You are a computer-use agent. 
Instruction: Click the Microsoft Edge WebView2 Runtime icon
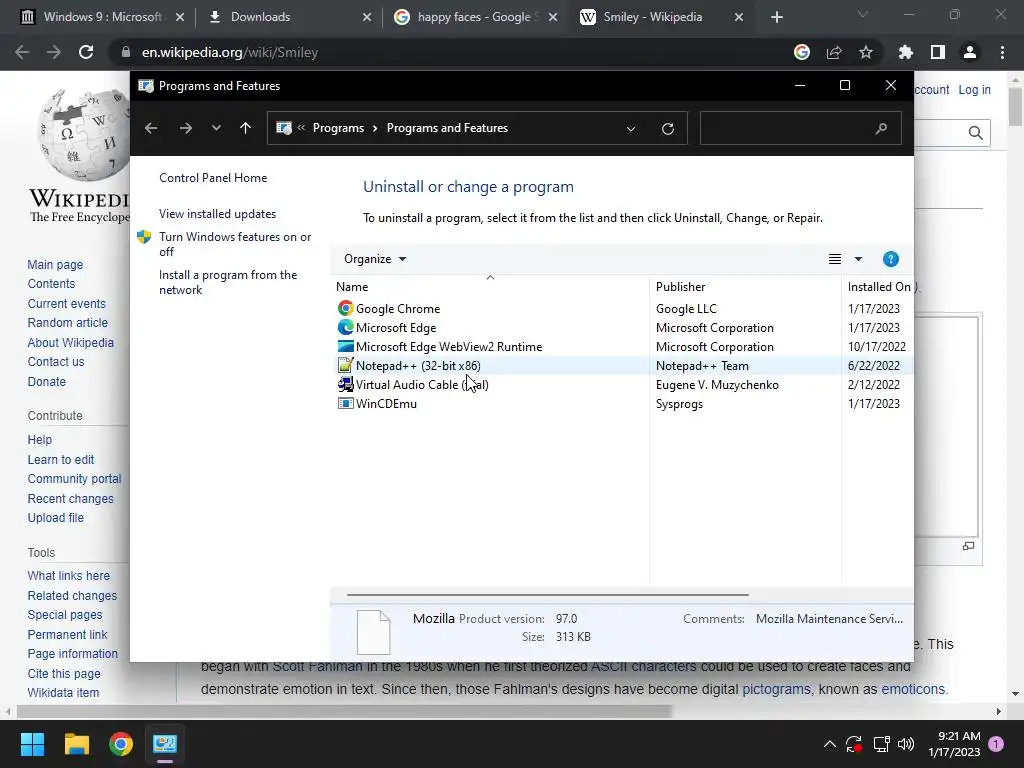point(345,346)
